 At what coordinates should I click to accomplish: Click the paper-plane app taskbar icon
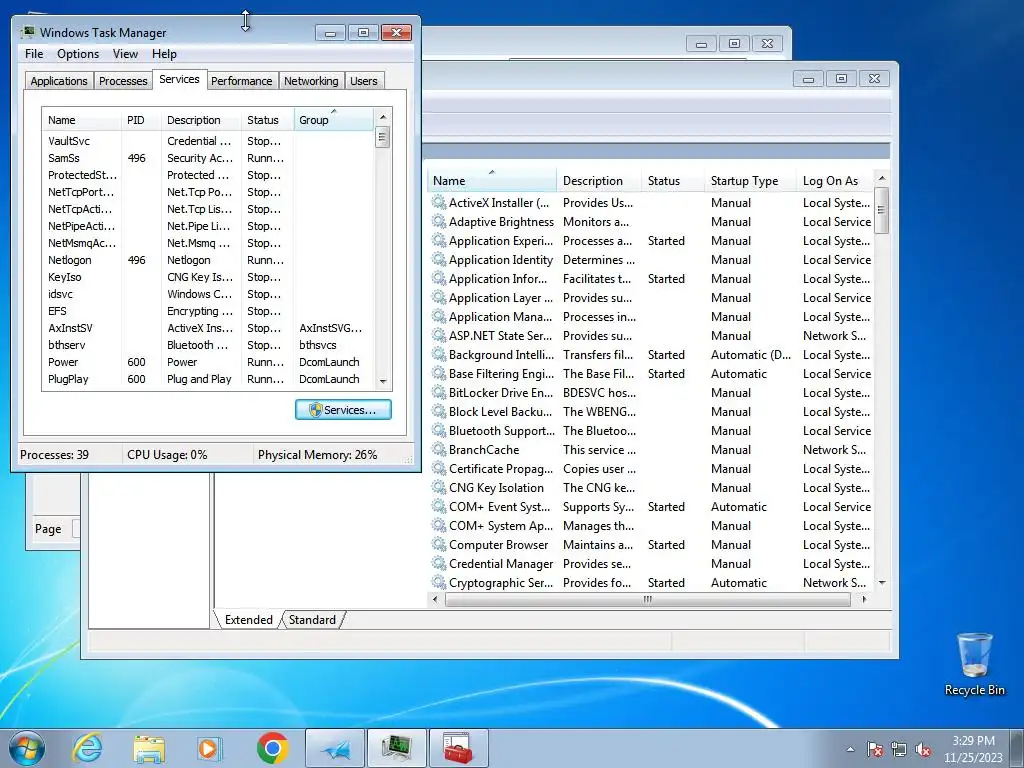point(335,748)
